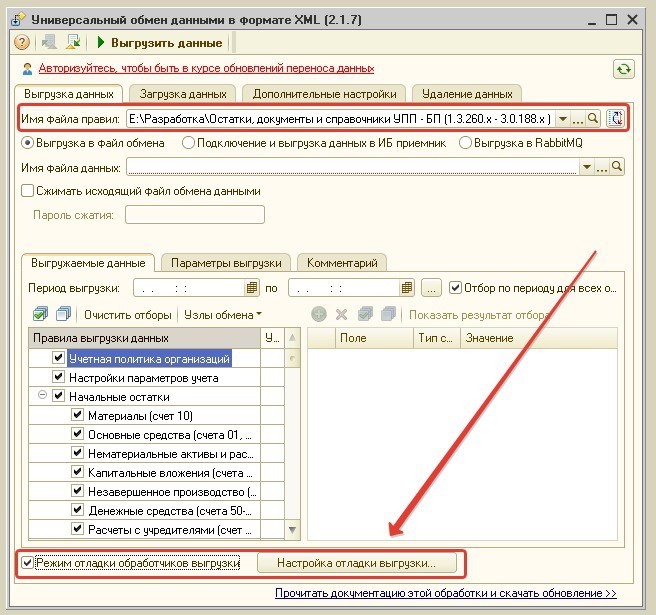Enable Сжимать исходящий файл обмена данными

tap(27, 191)
